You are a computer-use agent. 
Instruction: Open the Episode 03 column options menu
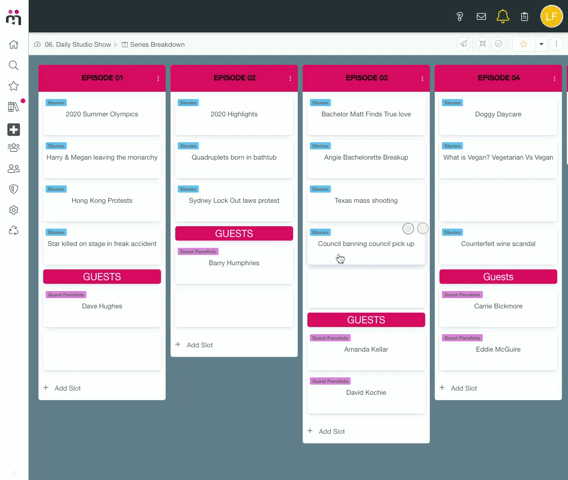(x=422, y=78)
